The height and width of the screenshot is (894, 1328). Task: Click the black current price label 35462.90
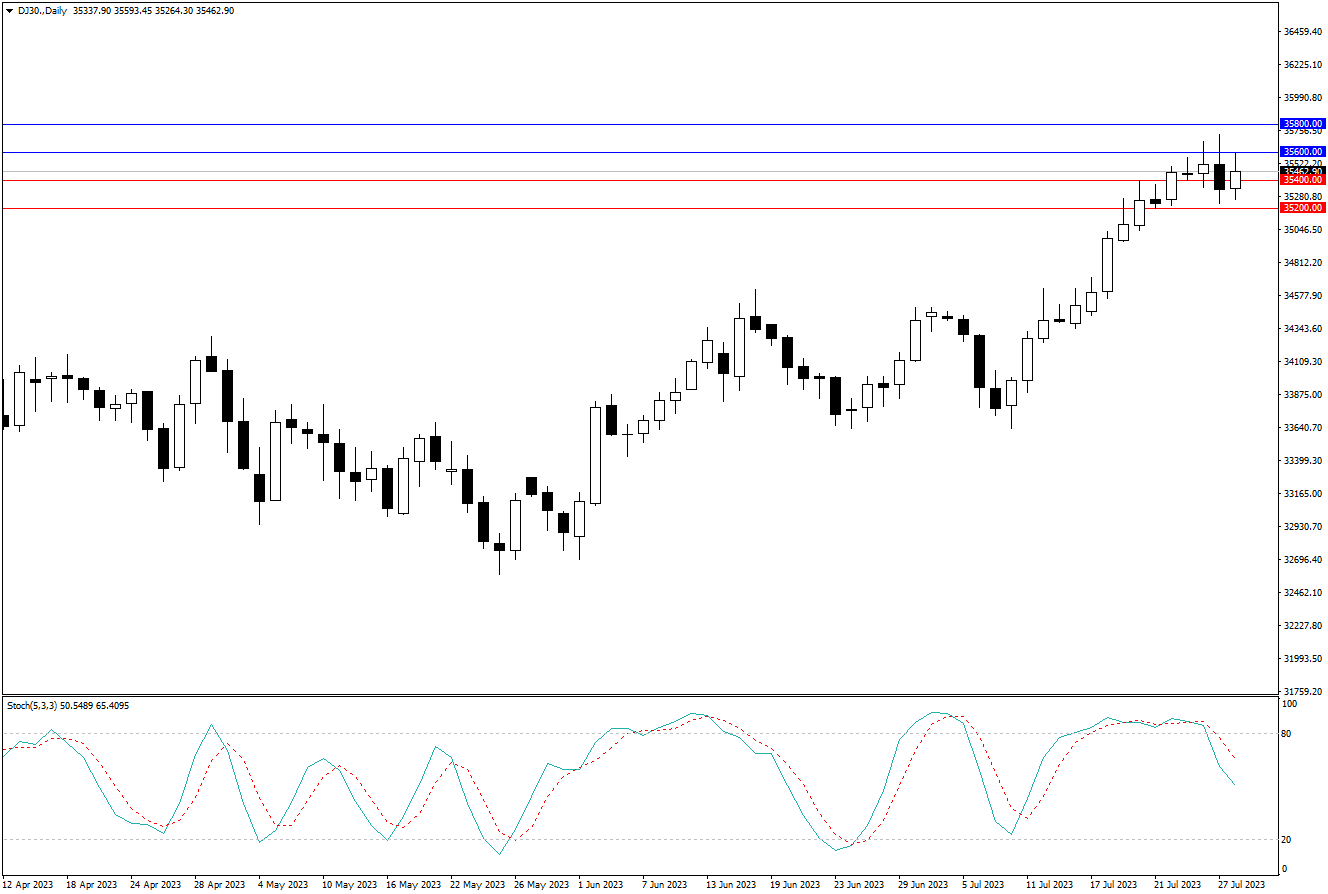point(1303,171)
